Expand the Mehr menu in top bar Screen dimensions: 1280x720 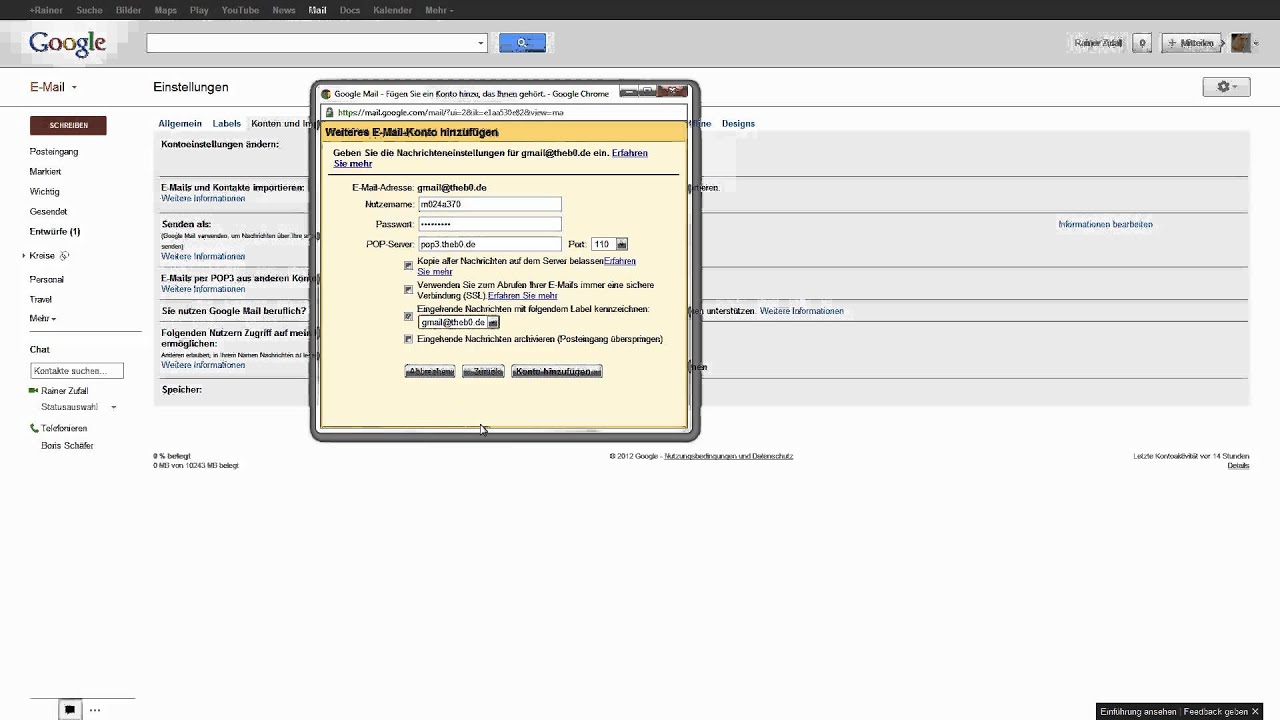tap(439, 10)
